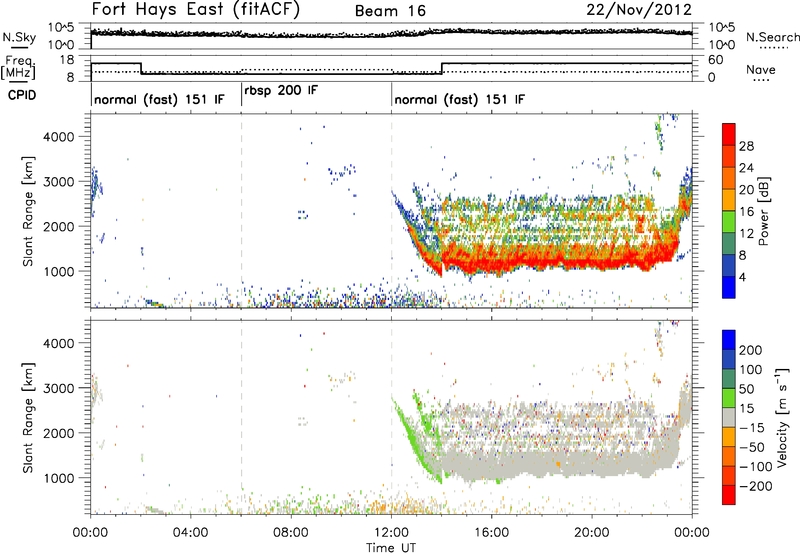Click the 04:00 time axis tick label
The image size is (800, 554).
point(190,533)
